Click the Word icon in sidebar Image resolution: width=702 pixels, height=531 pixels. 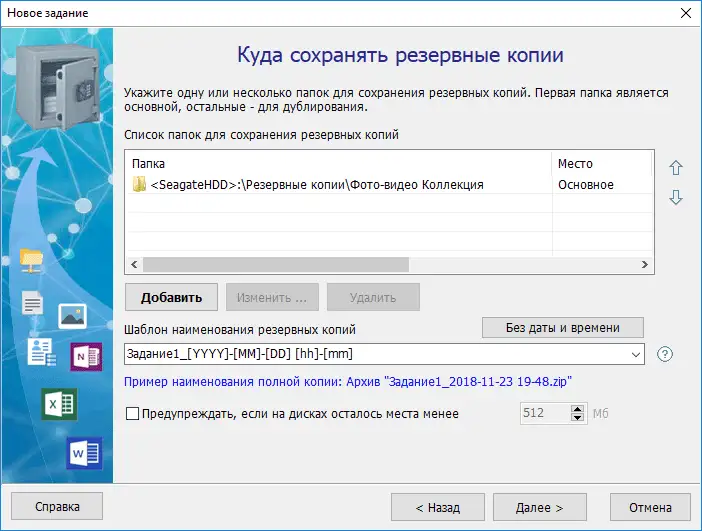pos(84,453)
